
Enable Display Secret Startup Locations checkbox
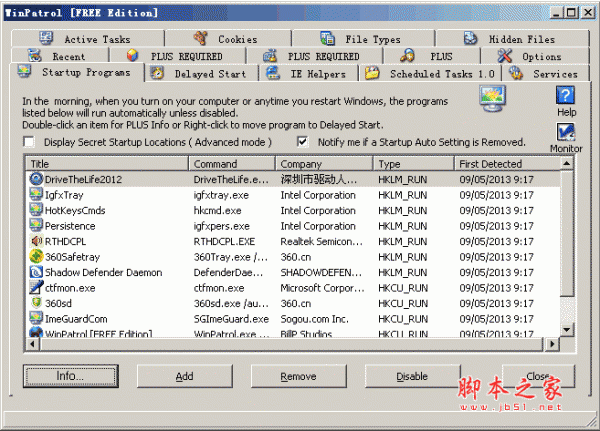[29, 142]
